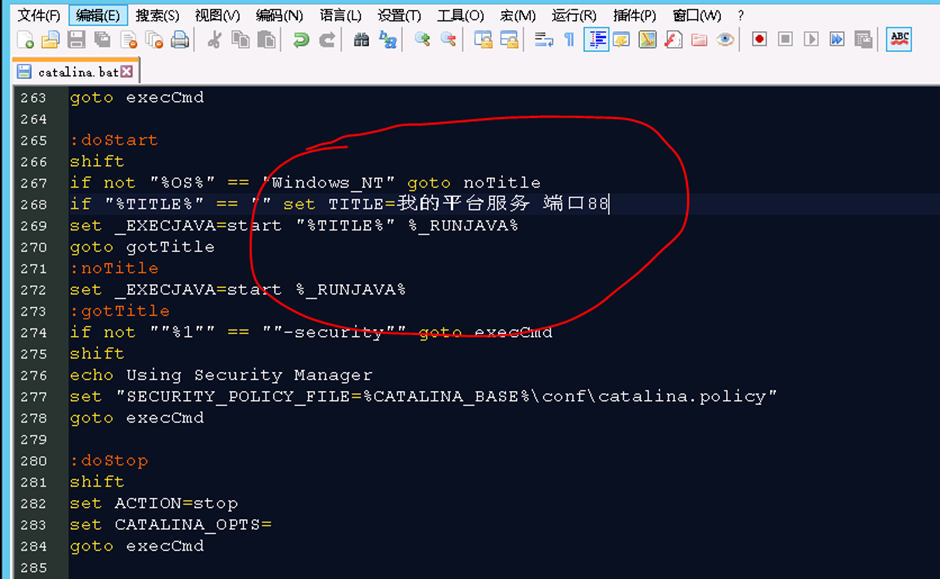Toggle synchronize horizontal scrolling icon
The height and width of the screenshot is (579, 940).
click(508, 40)
